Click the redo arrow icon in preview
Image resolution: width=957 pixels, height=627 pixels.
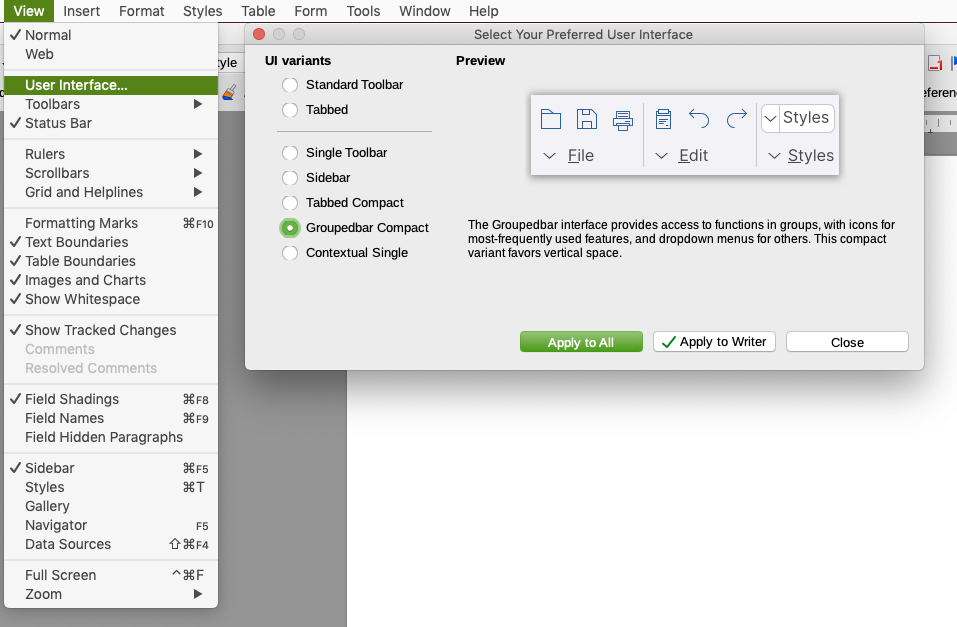tap(737, 118)
